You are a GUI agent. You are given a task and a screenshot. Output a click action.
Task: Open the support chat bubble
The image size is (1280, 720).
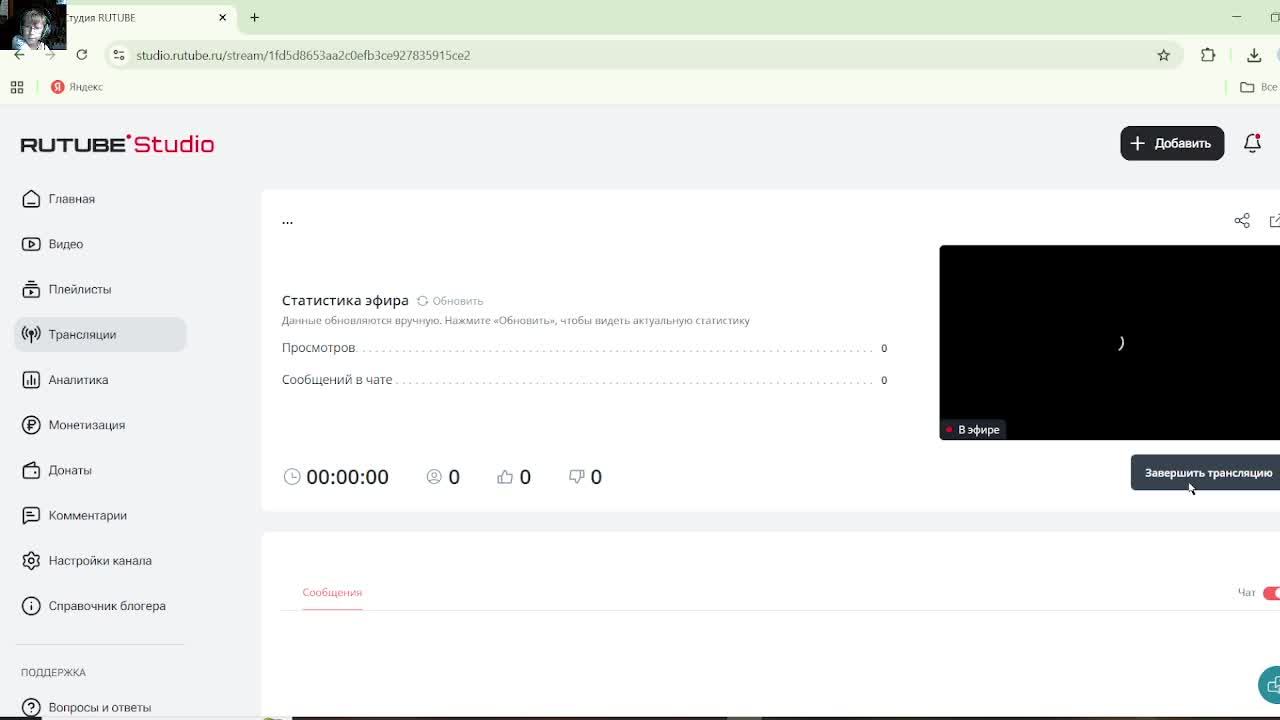(x=1270, y=685)
